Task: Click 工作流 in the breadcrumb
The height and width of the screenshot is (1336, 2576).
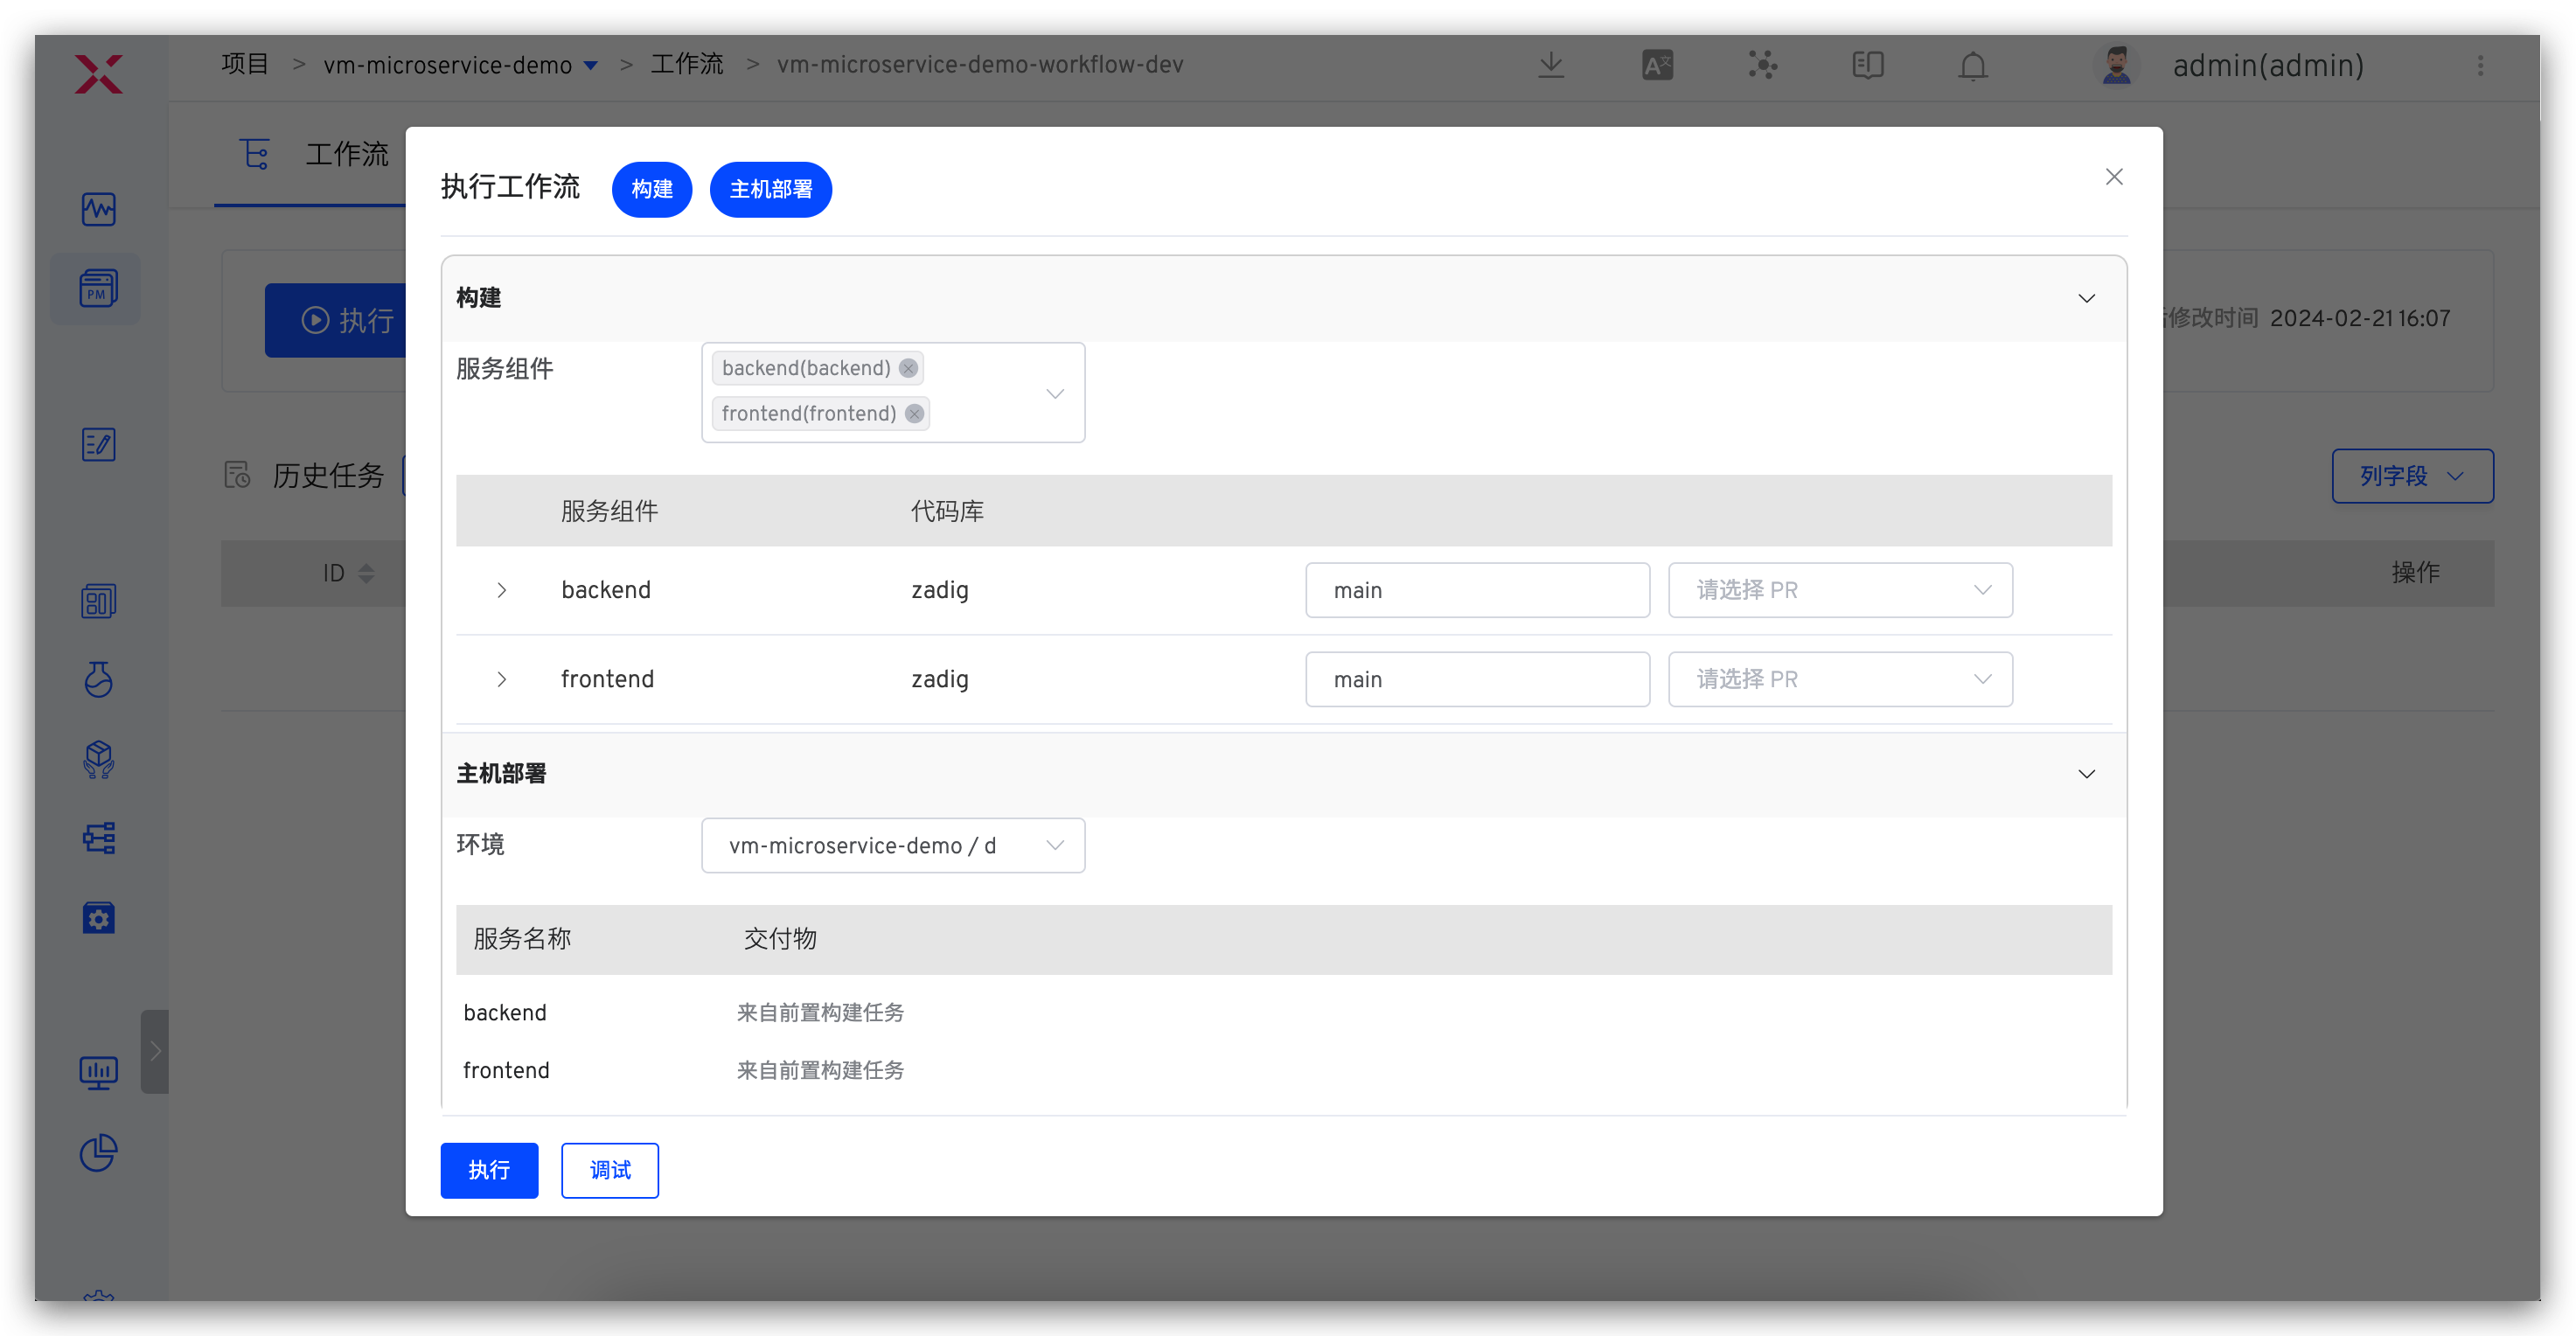Action: [x=686, y=65]
